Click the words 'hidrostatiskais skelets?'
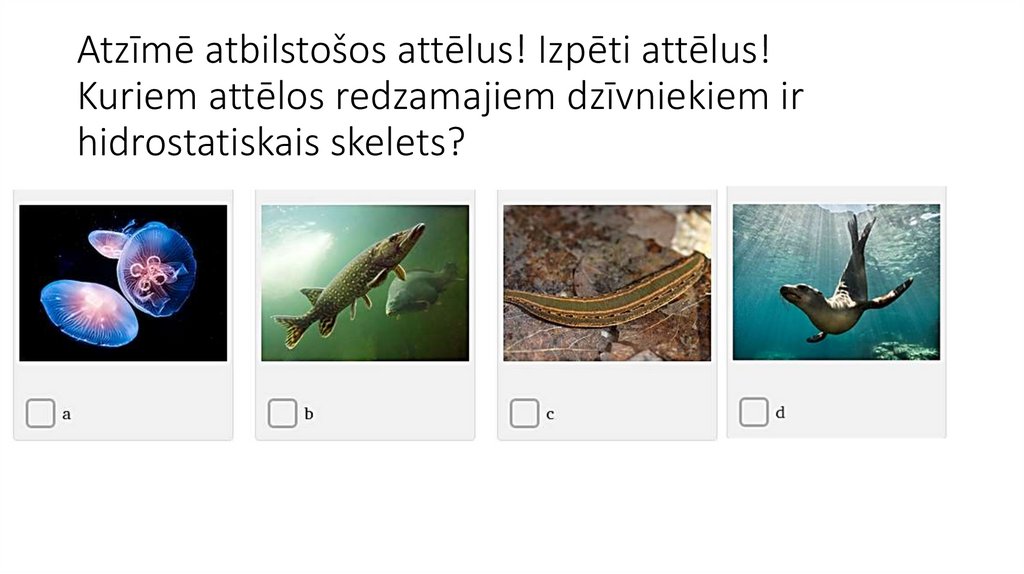Screen dimensions: 1024x574 pyautogui.click(x=271, y=142)
